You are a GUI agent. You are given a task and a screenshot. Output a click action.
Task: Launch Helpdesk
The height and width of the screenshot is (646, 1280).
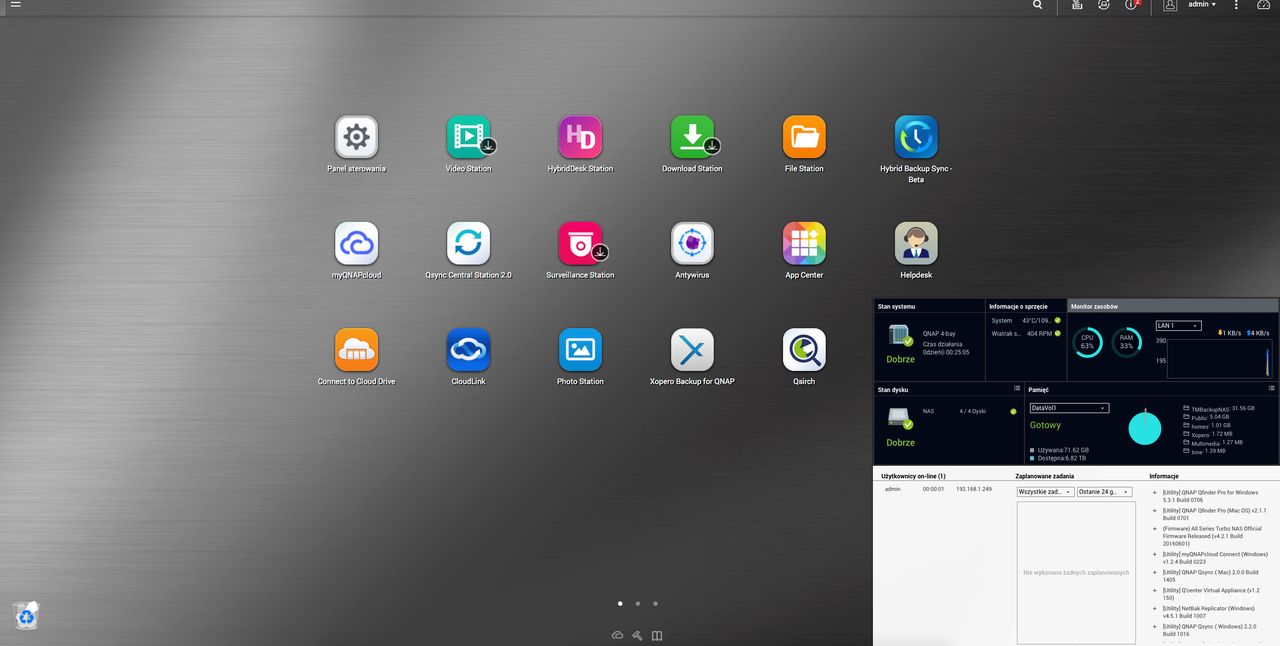[x=916, y=243]
